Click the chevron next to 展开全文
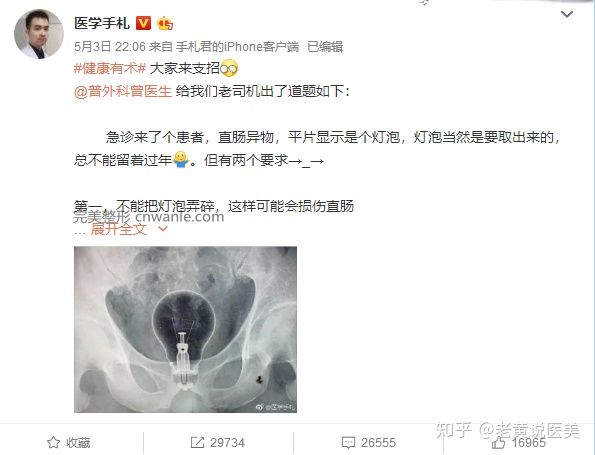Screen dimensions: 595x455 tap(162, 228)
